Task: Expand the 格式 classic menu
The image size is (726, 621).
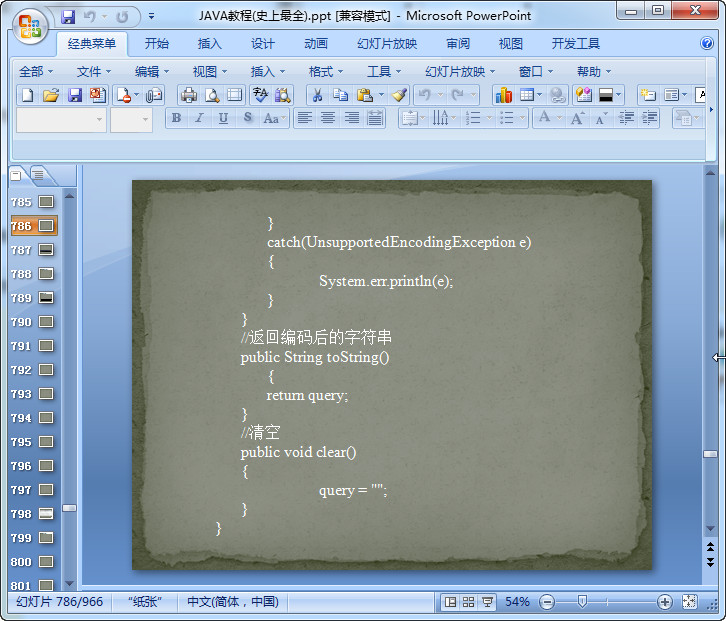Action: (x=325, y=72)
